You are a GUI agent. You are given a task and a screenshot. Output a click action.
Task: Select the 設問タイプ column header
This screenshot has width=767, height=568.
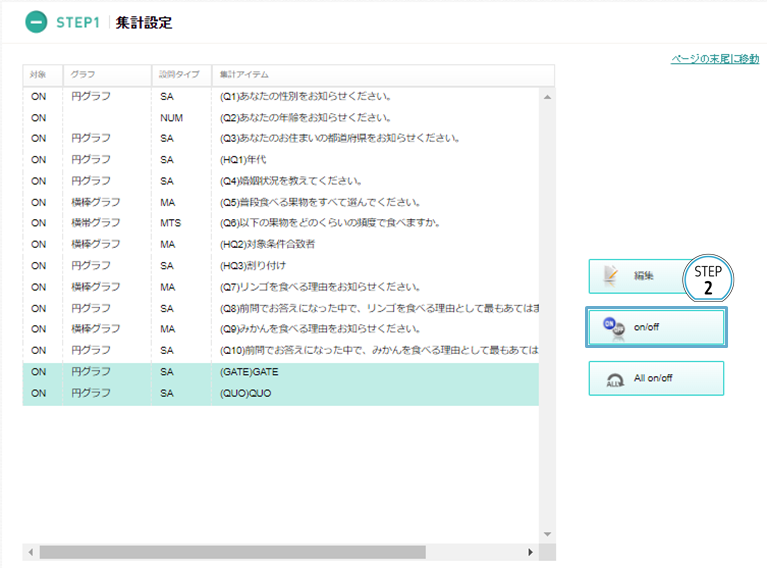[180, 75]
